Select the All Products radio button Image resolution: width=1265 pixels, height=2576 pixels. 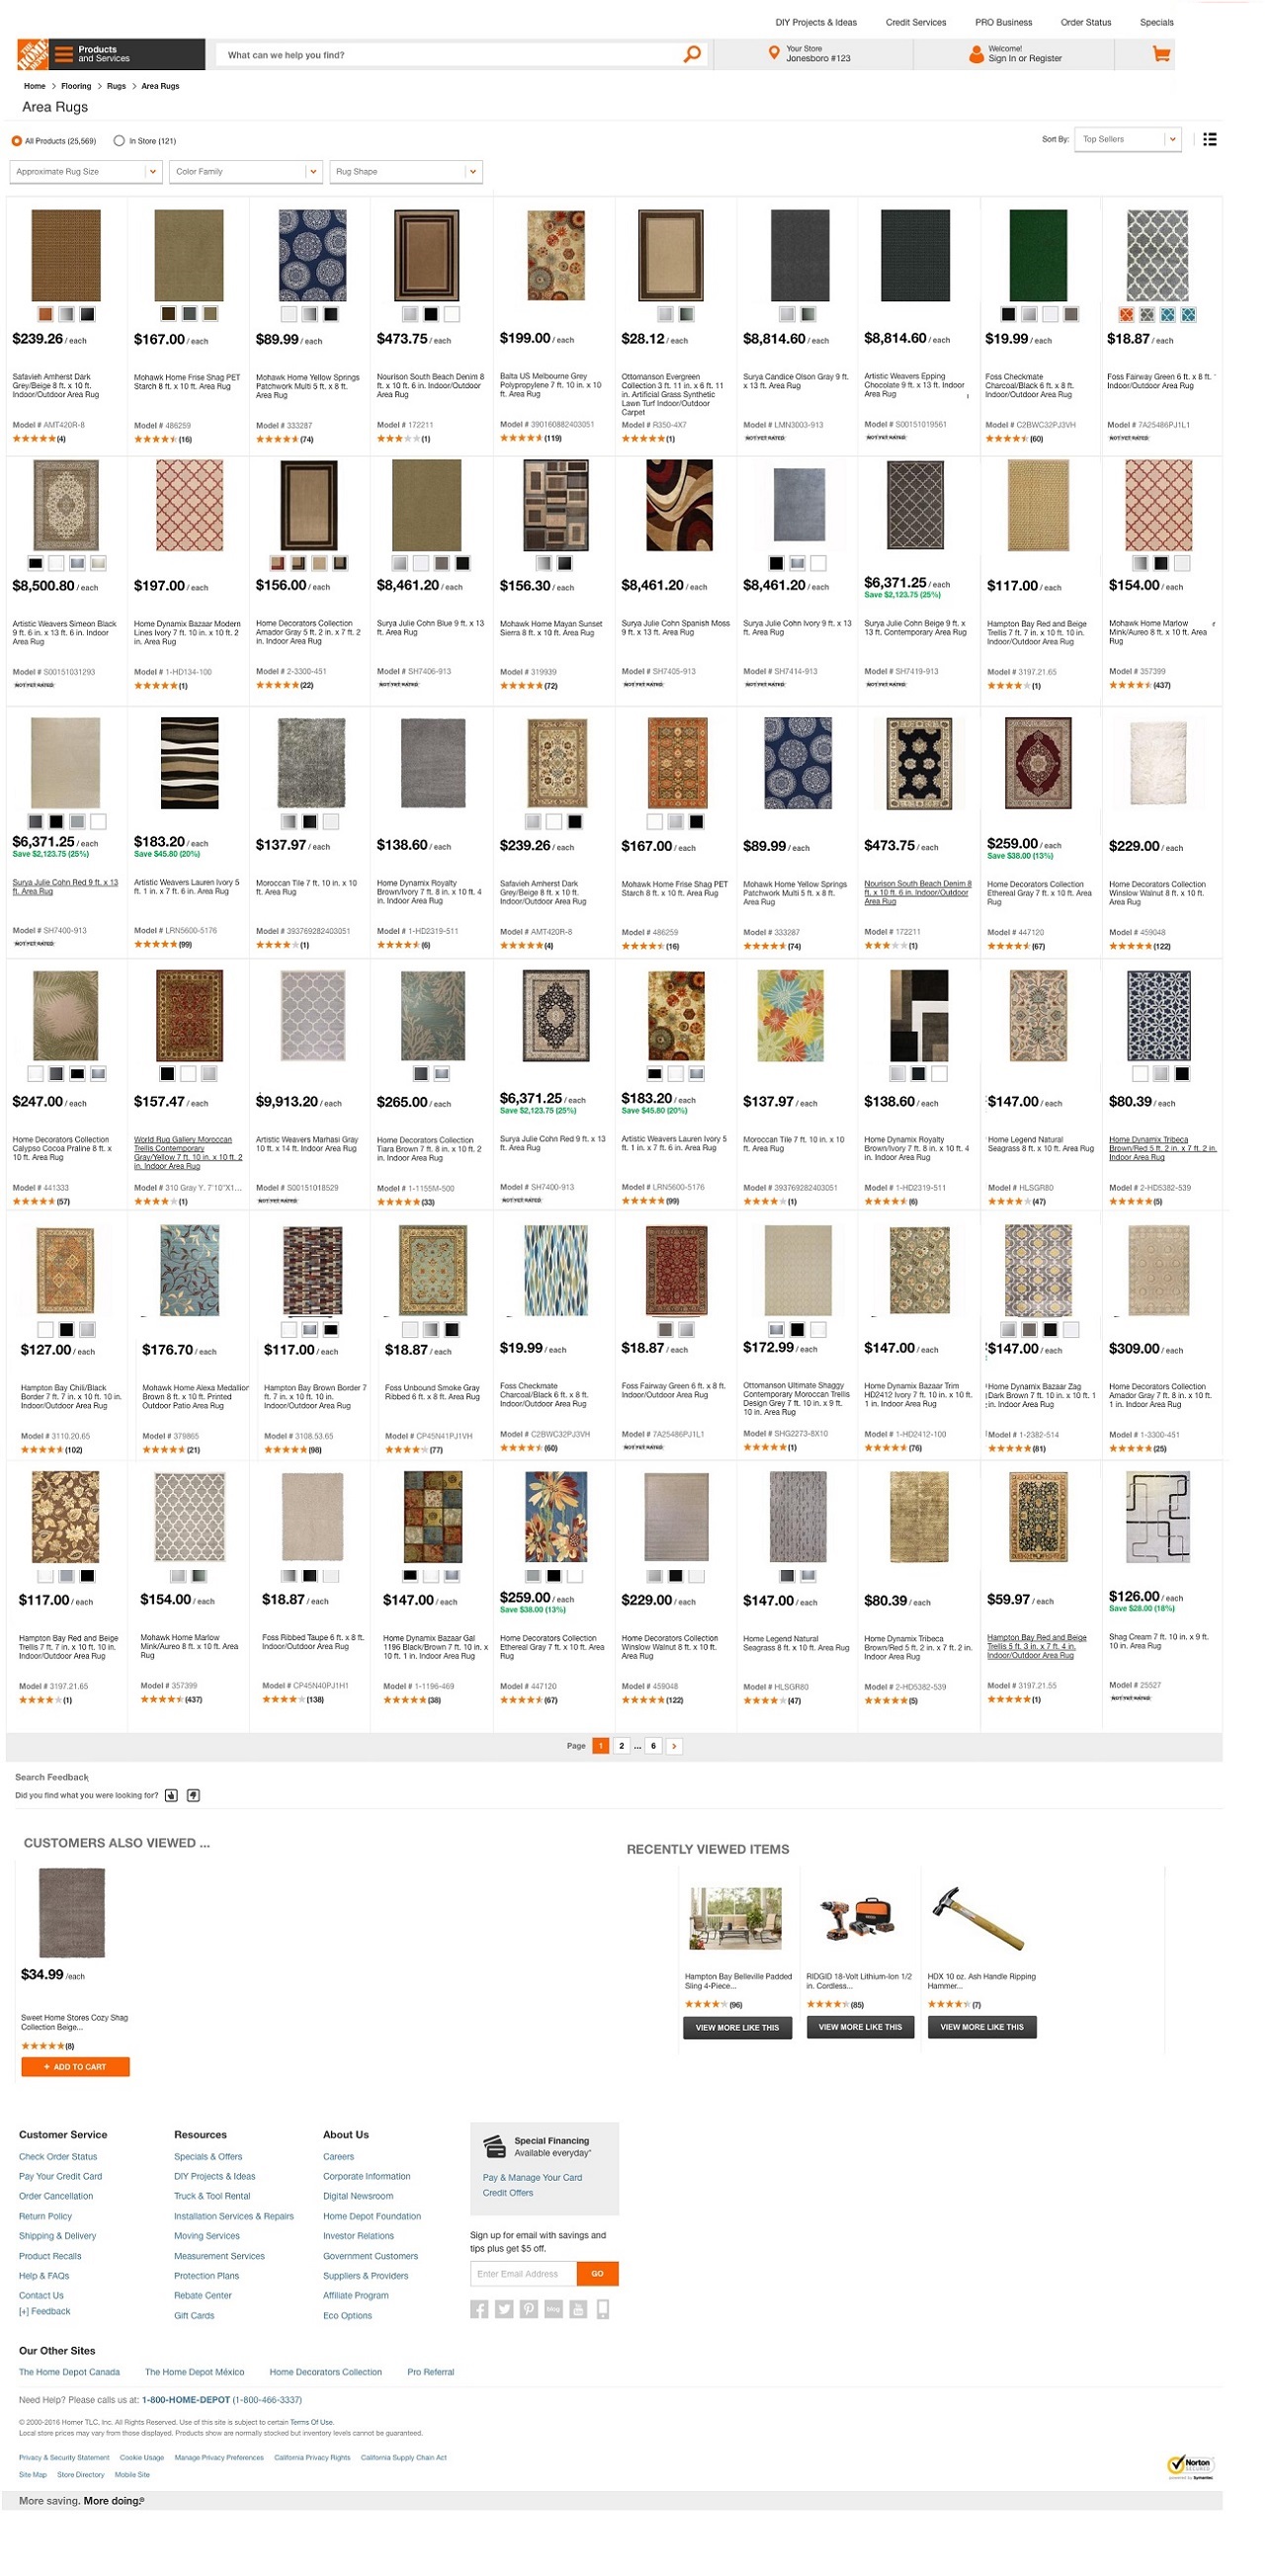[16, 141]
